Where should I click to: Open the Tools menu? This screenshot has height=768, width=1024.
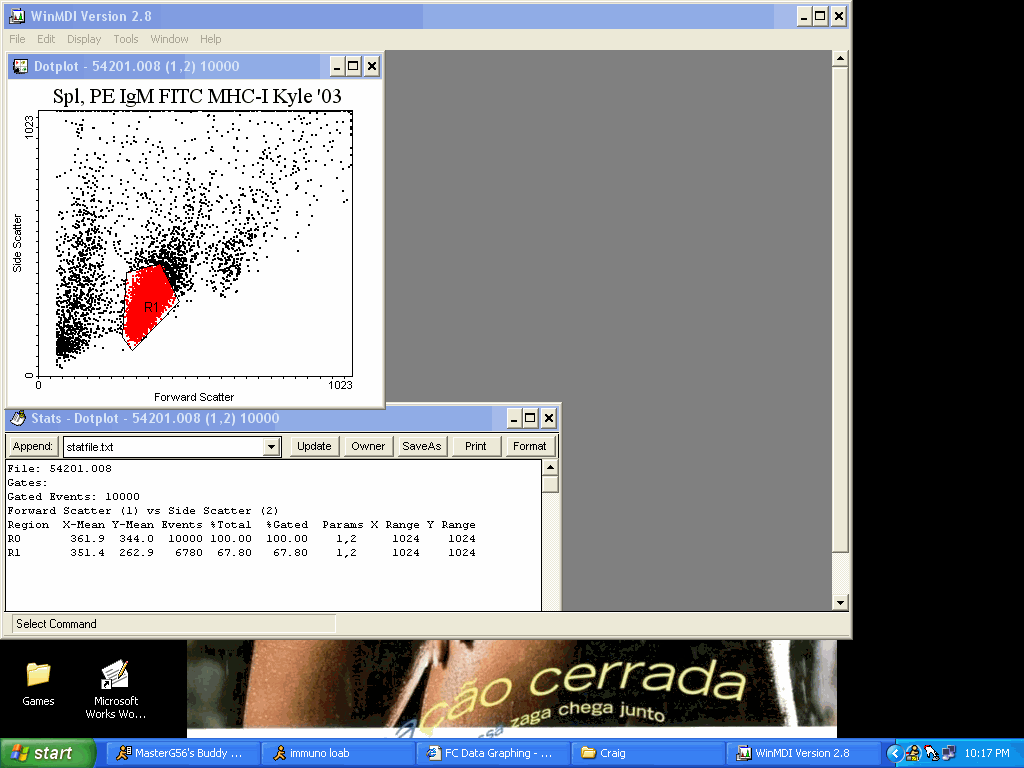126,39
